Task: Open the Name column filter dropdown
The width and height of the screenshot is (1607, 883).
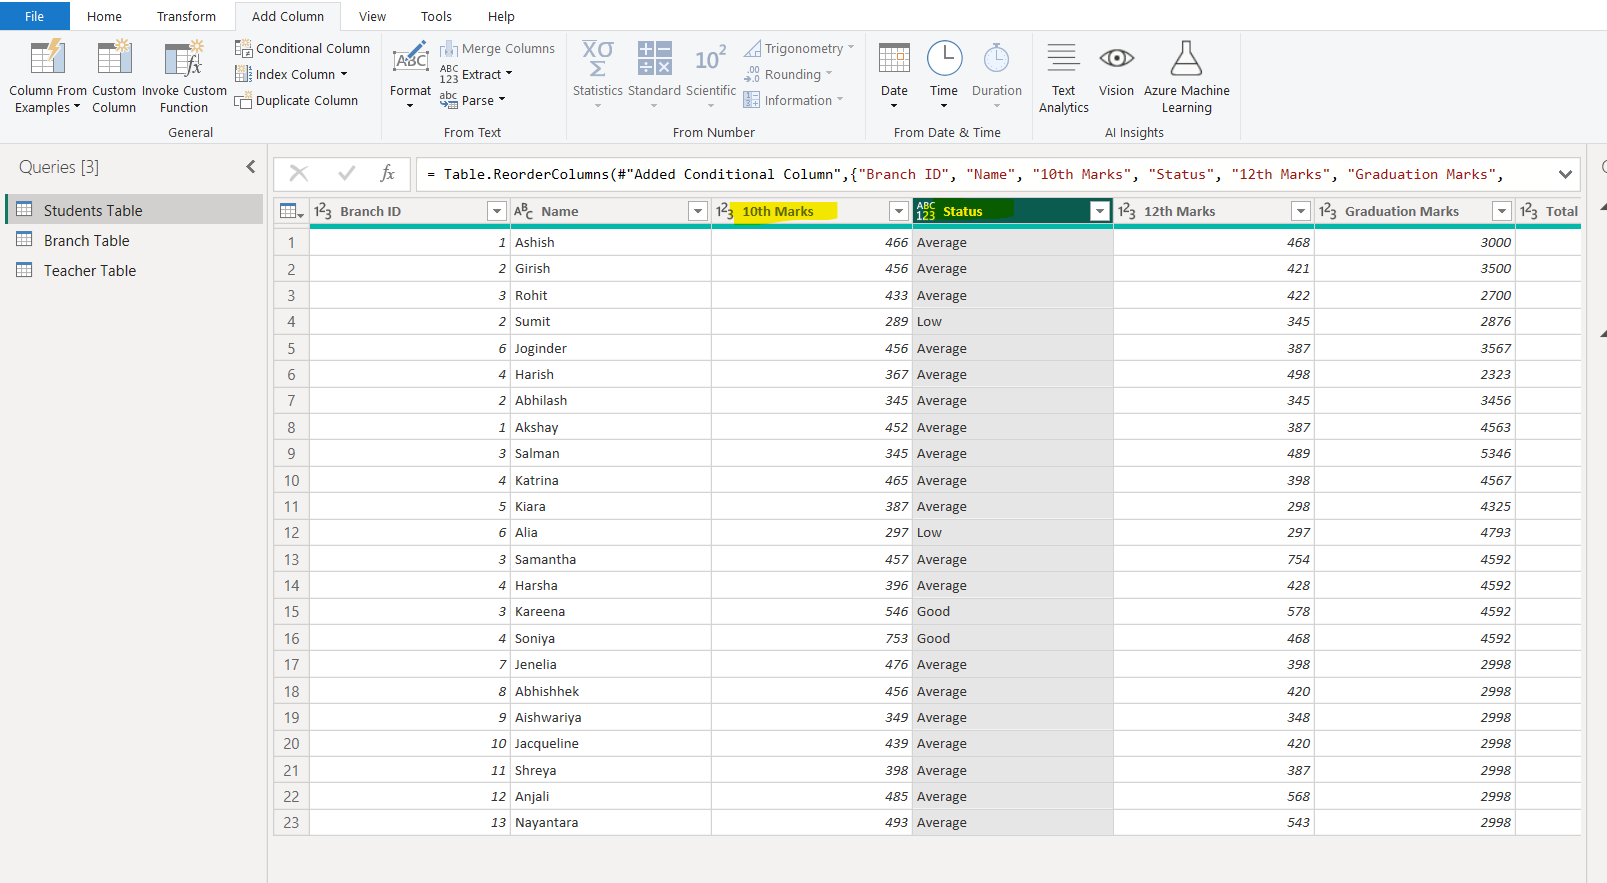Action: pyautogui.click(x=697, y=211)
